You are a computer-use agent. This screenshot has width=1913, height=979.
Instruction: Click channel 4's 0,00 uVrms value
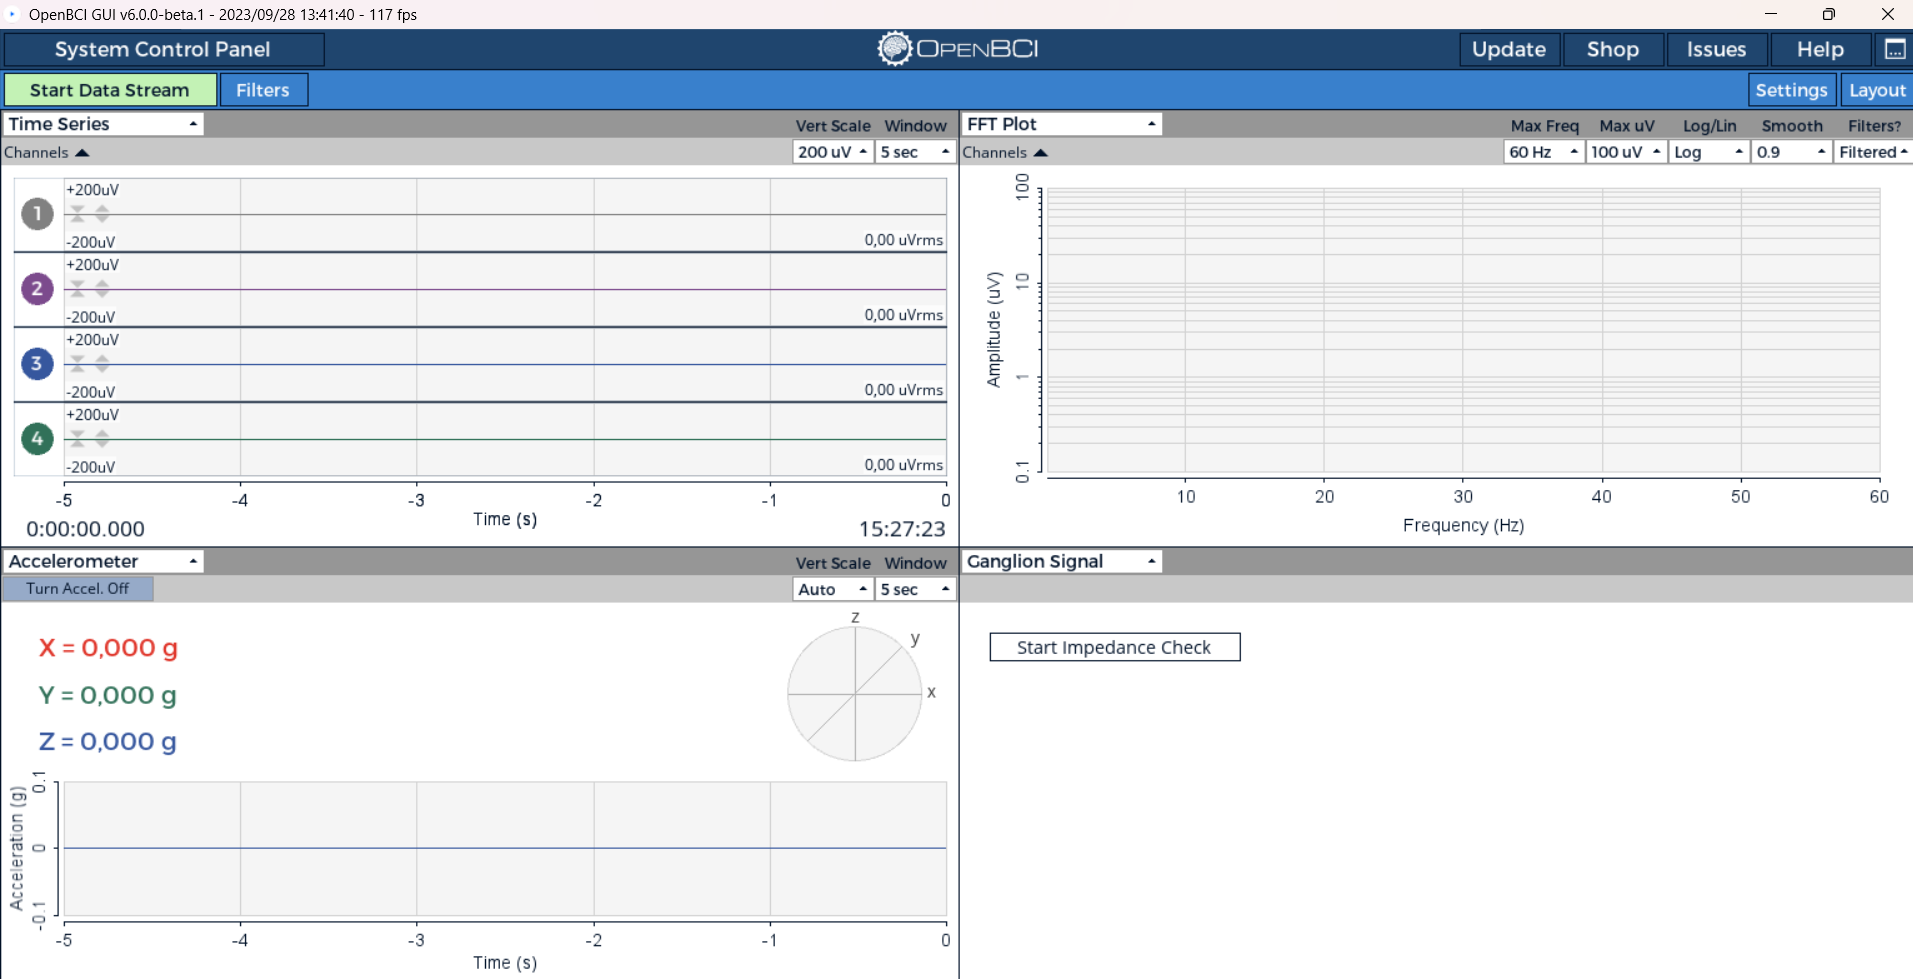point(904,465)
